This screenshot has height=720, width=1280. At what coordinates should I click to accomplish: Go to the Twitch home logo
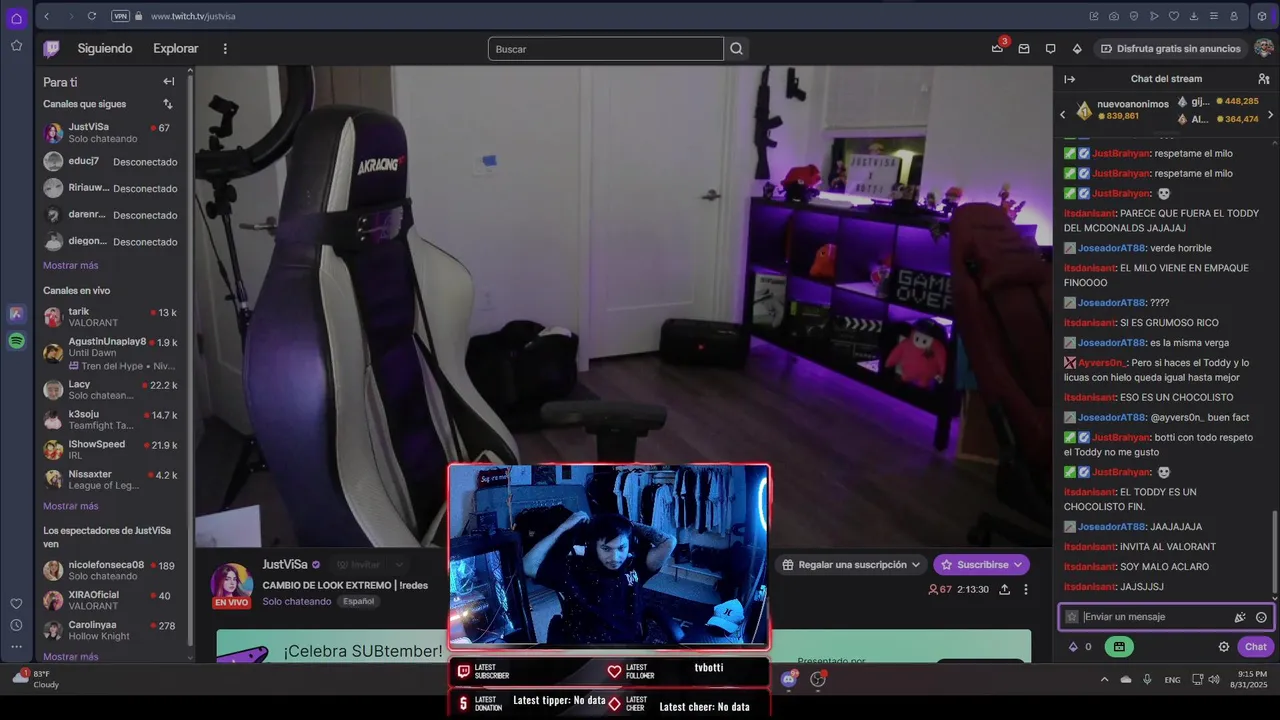(x=51, y=48)
